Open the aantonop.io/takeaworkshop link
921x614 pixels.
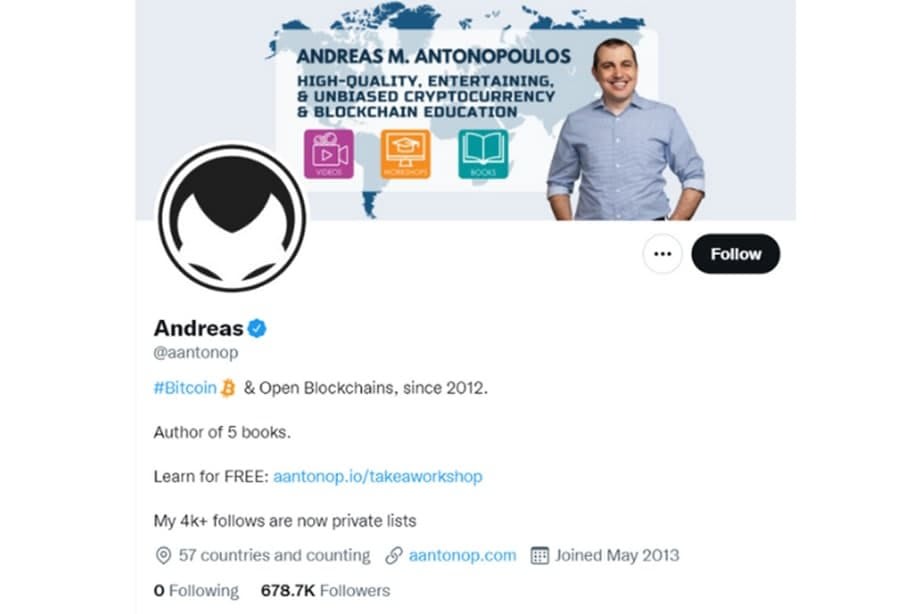click(x=378, y=476)
